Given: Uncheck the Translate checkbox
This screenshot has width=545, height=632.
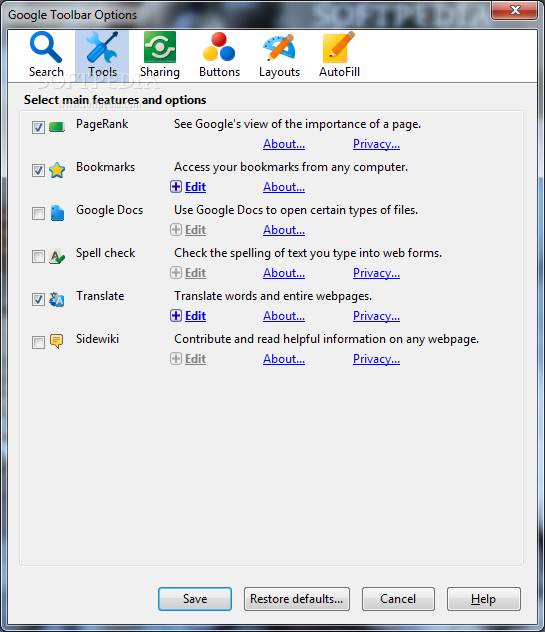Looking at the screenshot, I should [38, 299].
